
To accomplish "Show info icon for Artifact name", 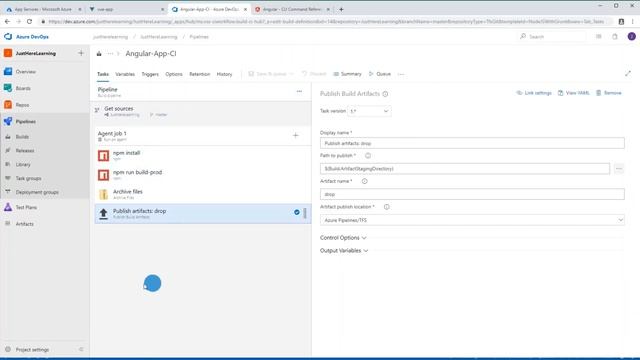I will point(364,181).
